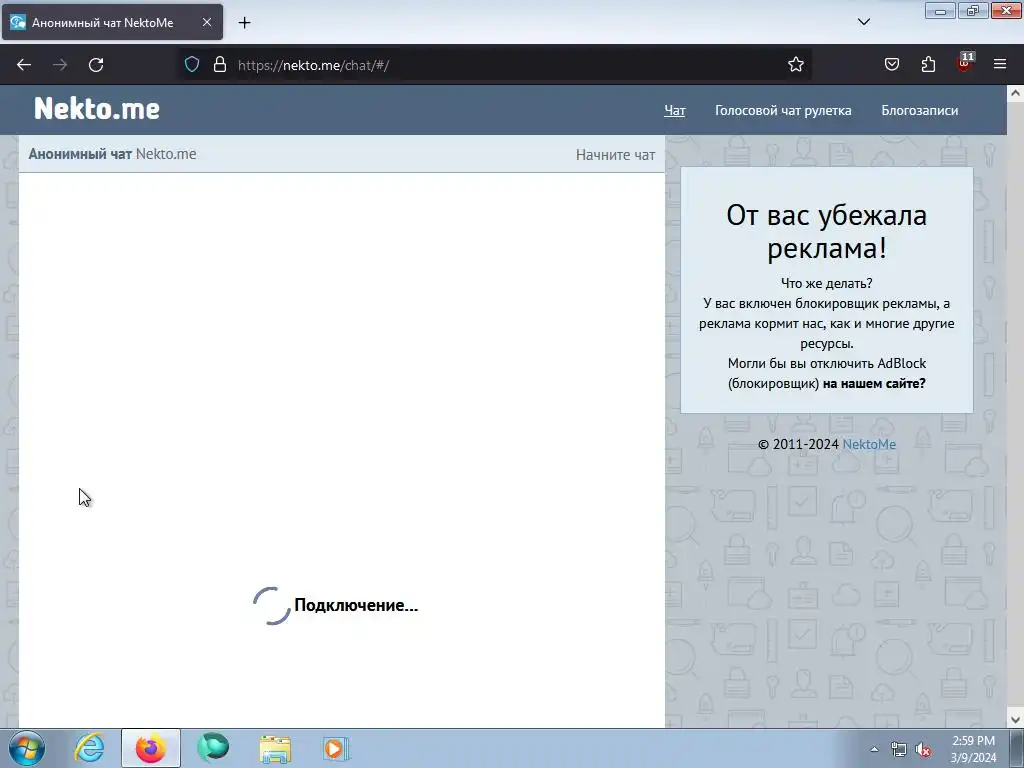The width and height of the screenshot is (1024, 768).
Task: Click the network status tray icon
Action: click(899, 750)
